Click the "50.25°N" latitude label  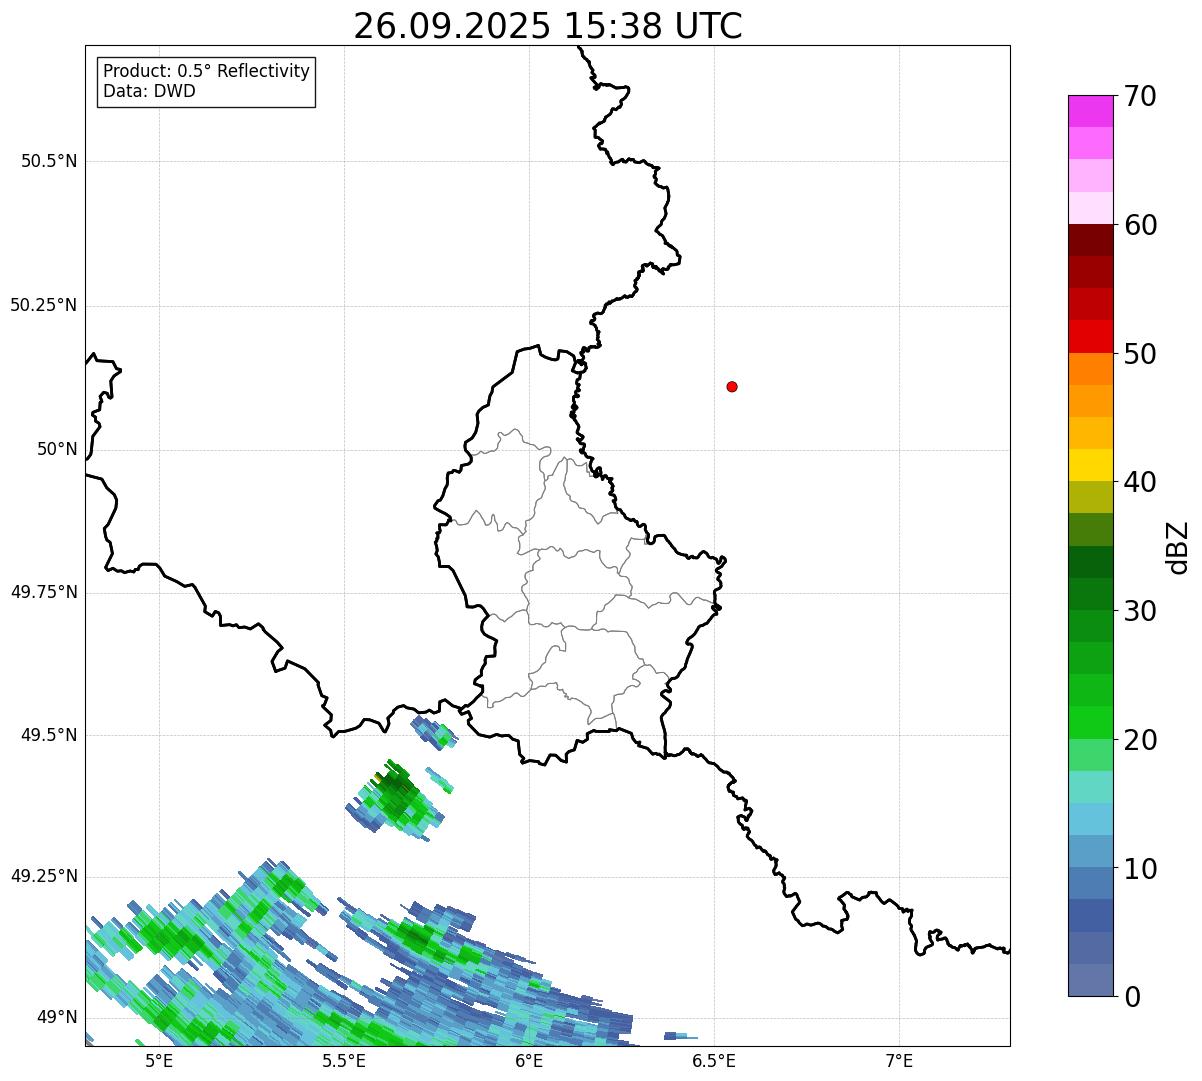(x=44, y=305)
